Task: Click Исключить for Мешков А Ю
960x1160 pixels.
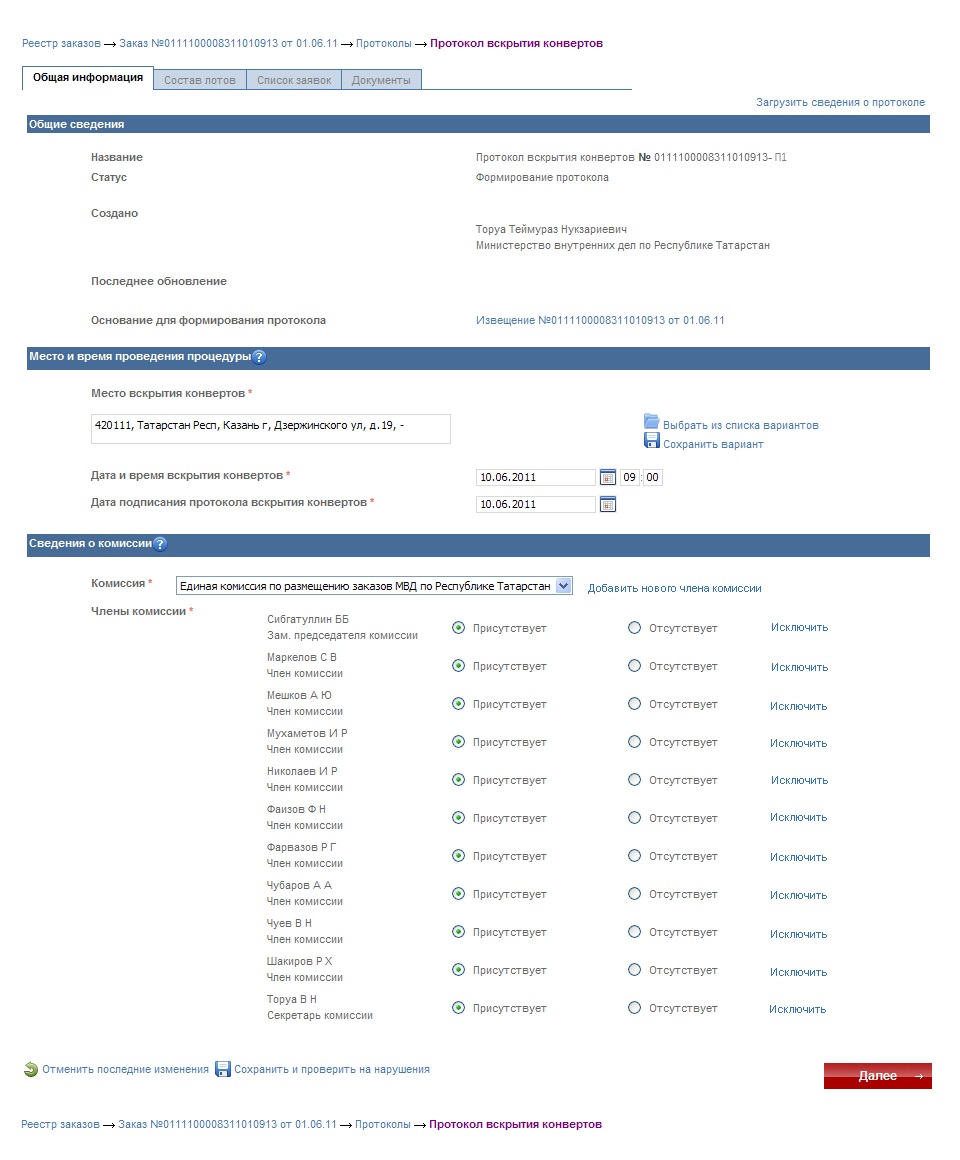Action: coord(799,707)
